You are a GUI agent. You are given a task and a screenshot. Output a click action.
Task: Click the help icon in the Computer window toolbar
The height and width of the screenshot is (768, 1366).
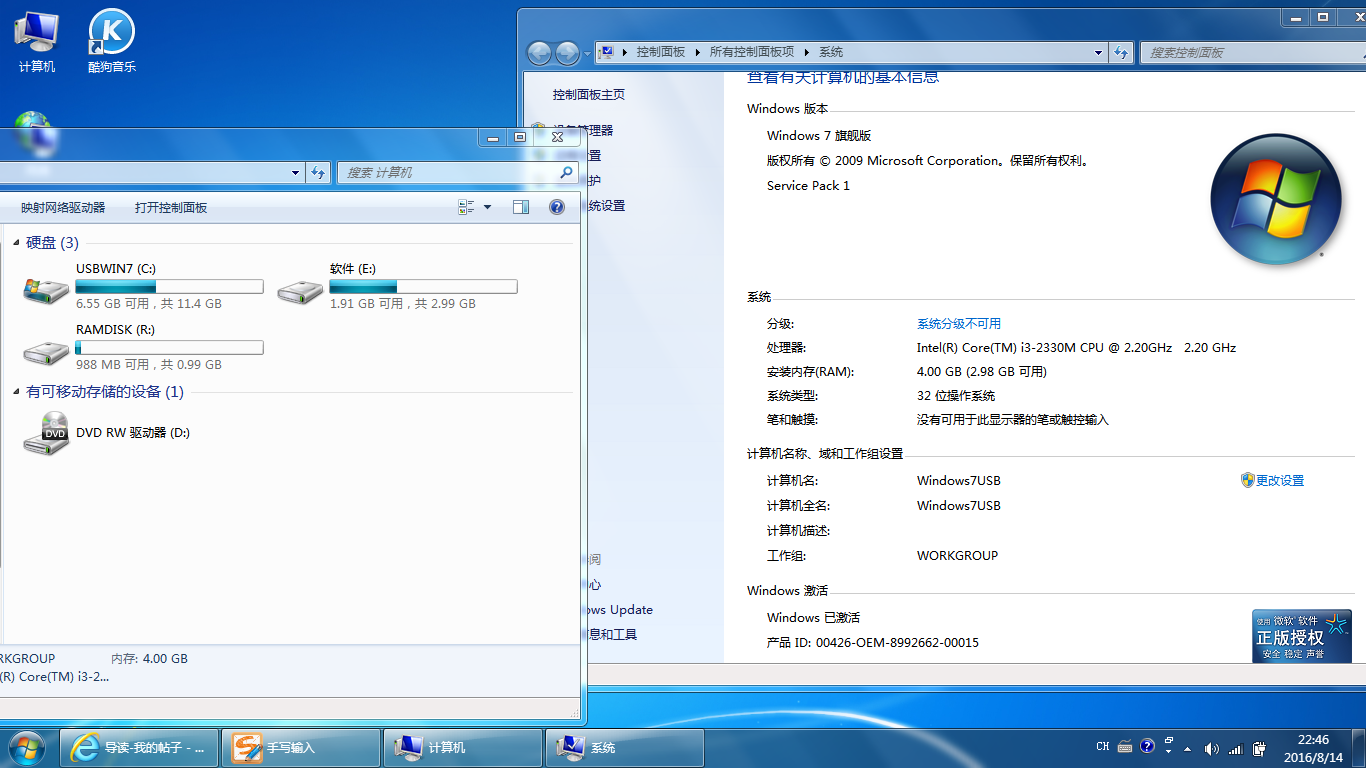tap(557, 207)
